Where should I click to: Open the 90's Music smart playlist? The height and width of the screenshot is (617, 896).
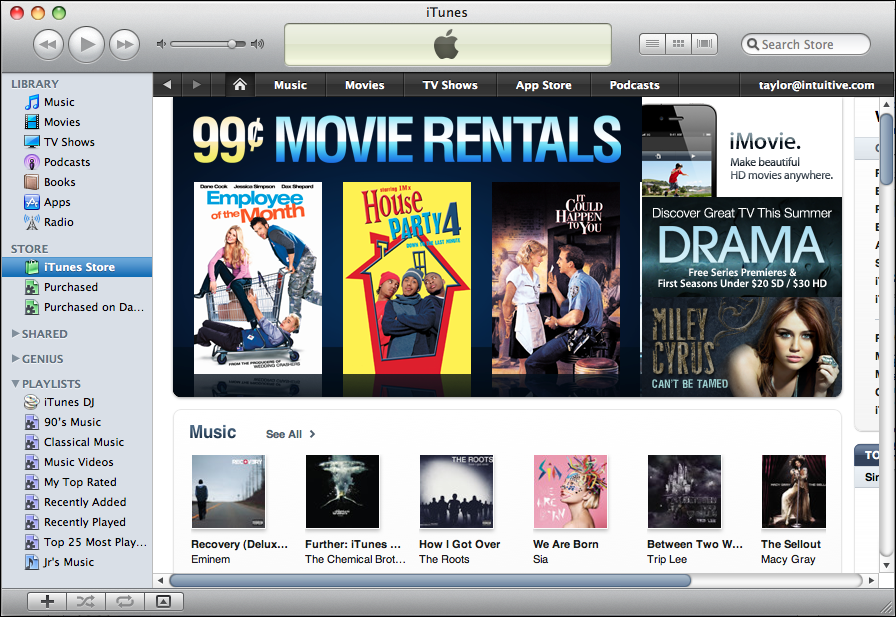coord(77,422)
